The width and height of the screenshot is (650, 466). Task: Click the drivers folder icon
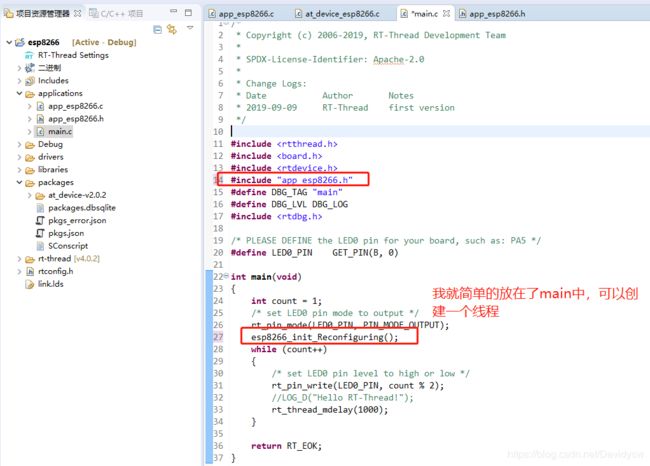pyautogui.click(x=29, y=158)
